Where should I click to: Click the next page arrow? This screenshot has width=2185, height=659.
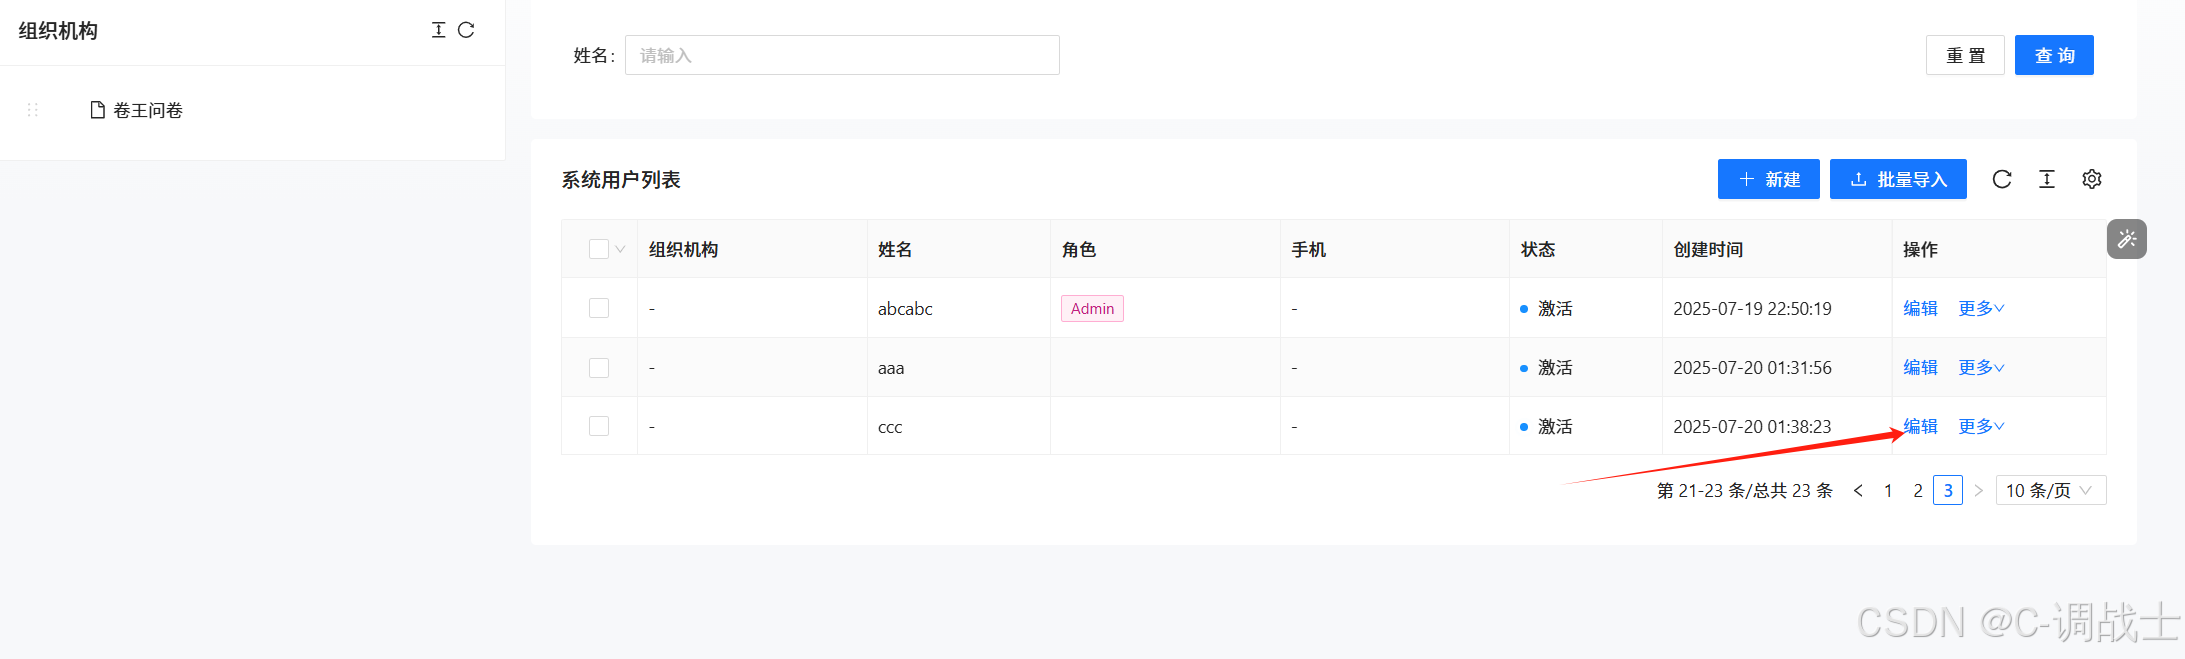coord(1978,490)
